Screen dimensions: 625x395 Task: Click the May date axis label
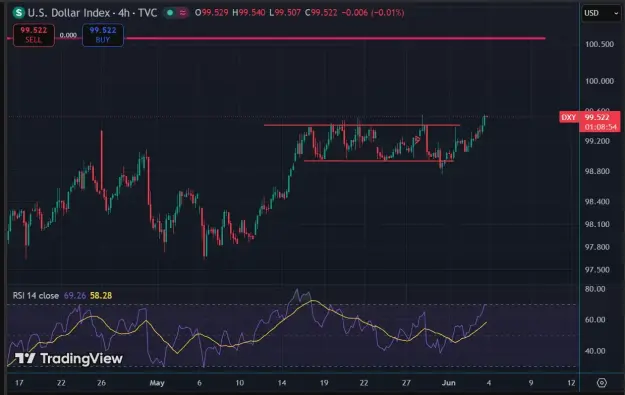[x=157, y=383]
